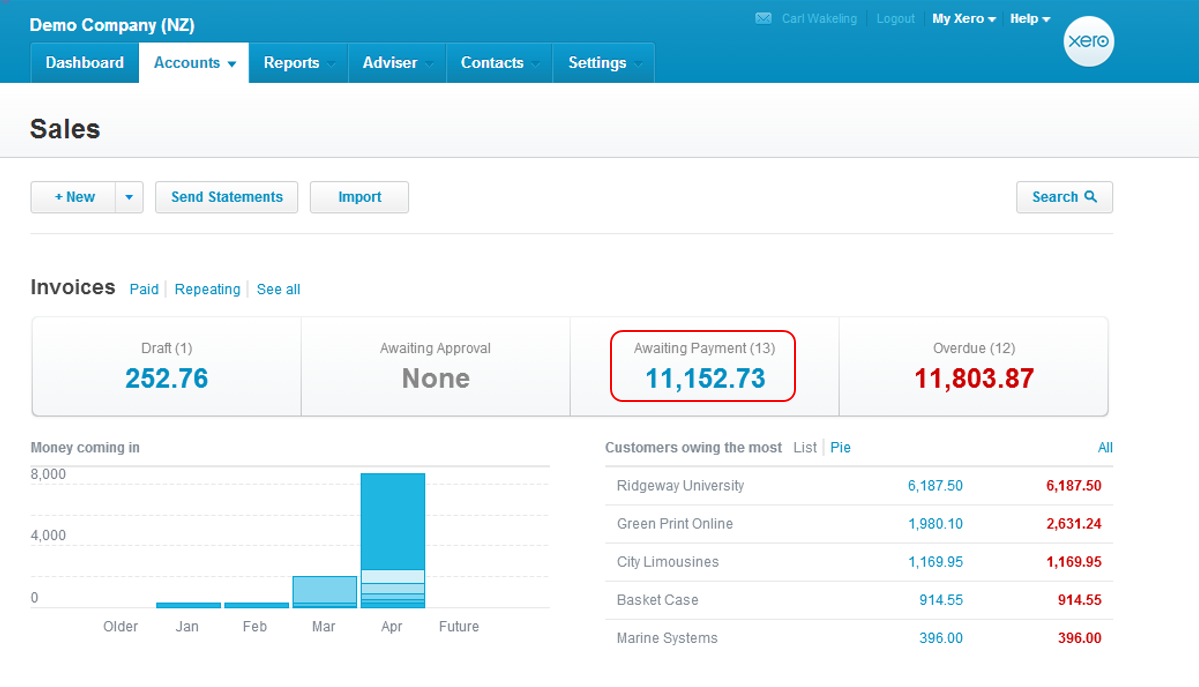Open the Xero logo in the header
1199x687 pixels.
tap(1088, 41)
